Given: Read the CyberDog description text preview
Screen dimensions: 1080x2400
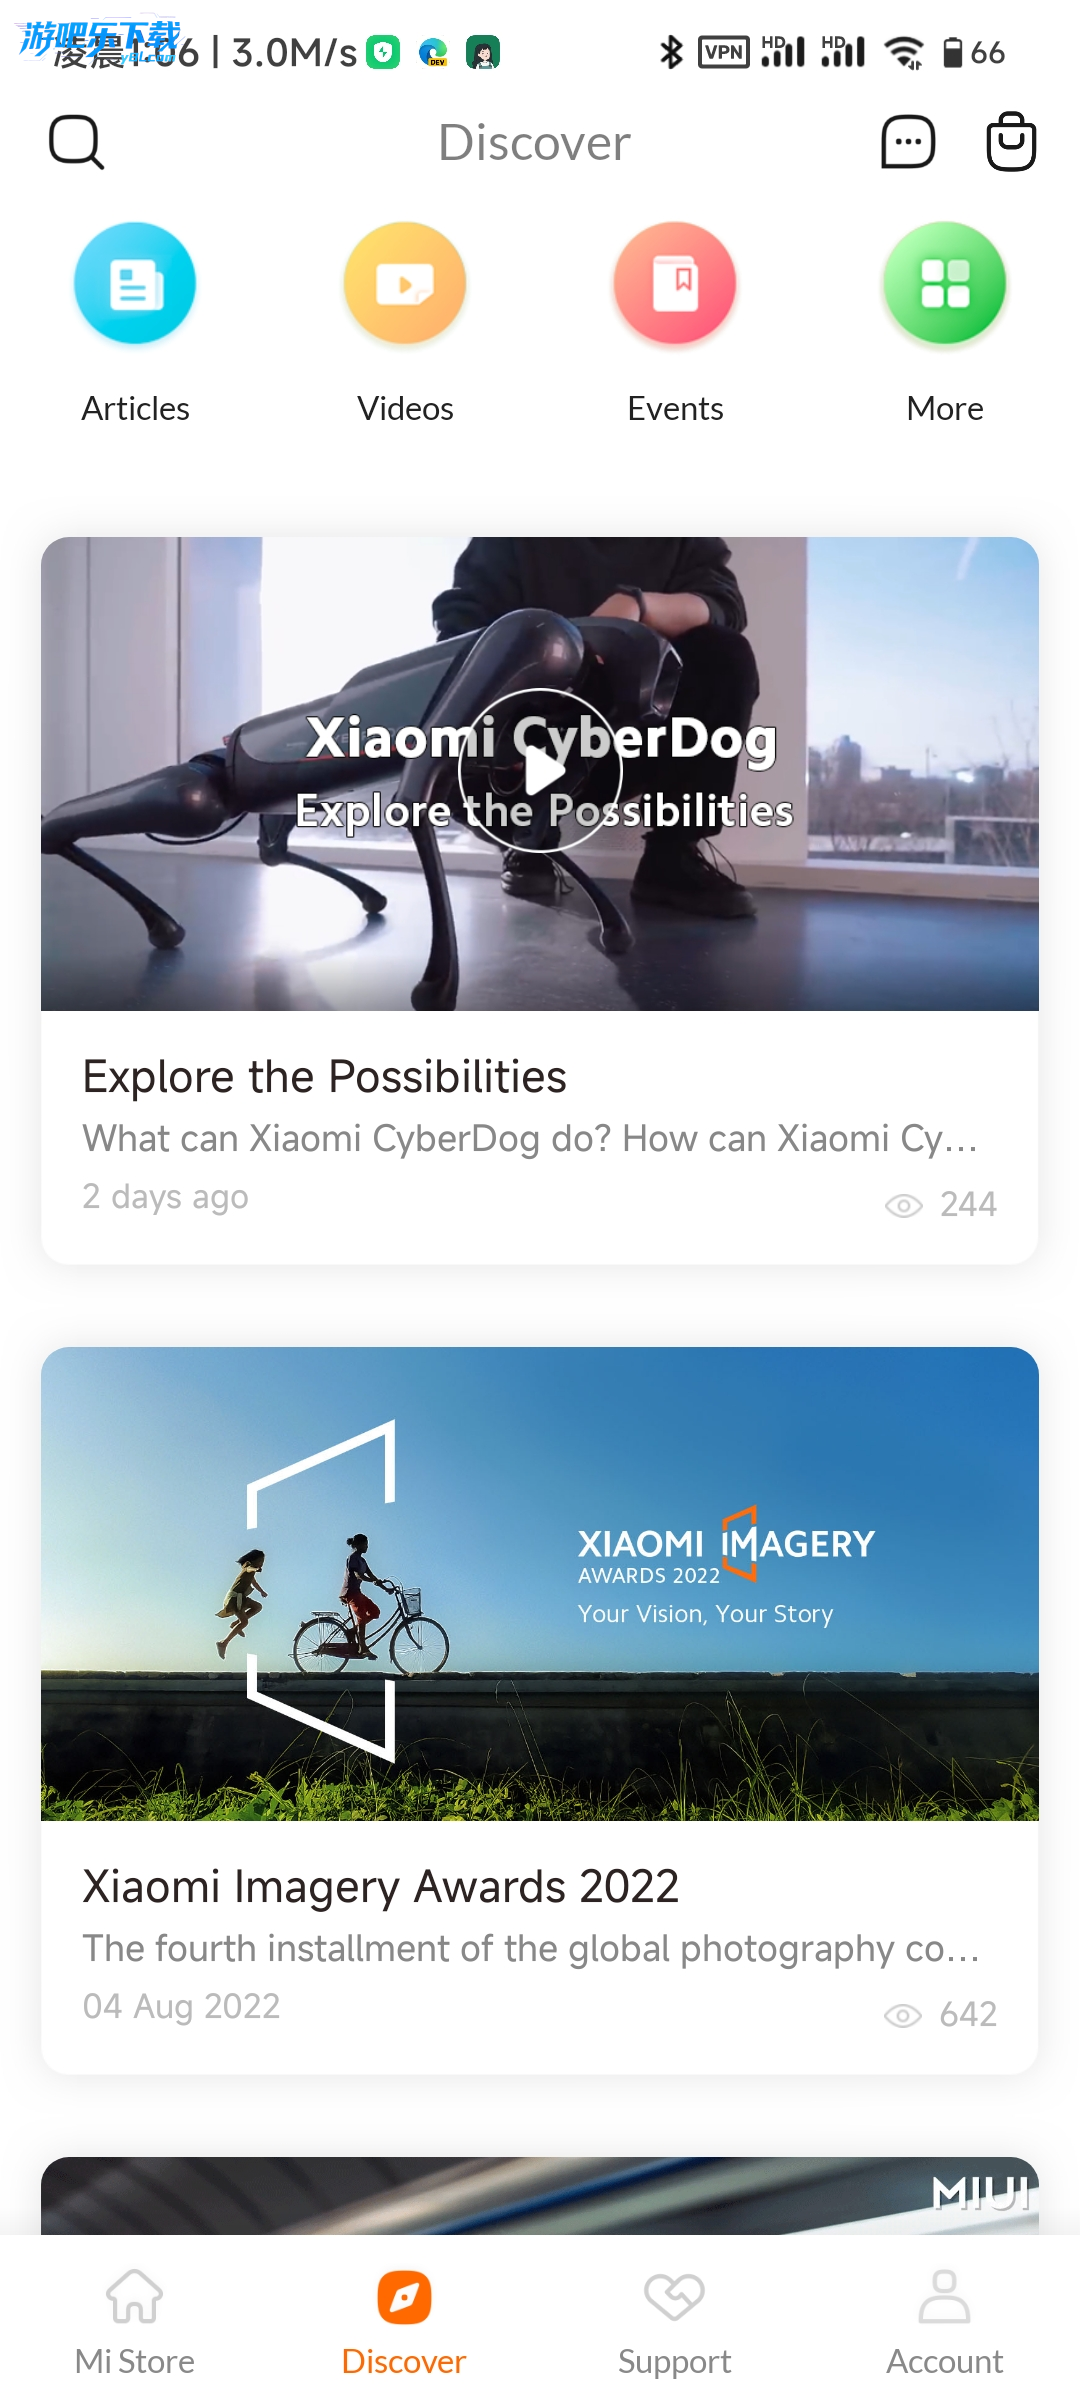Looking at the screenshot, I should [x=531, y=1139].
